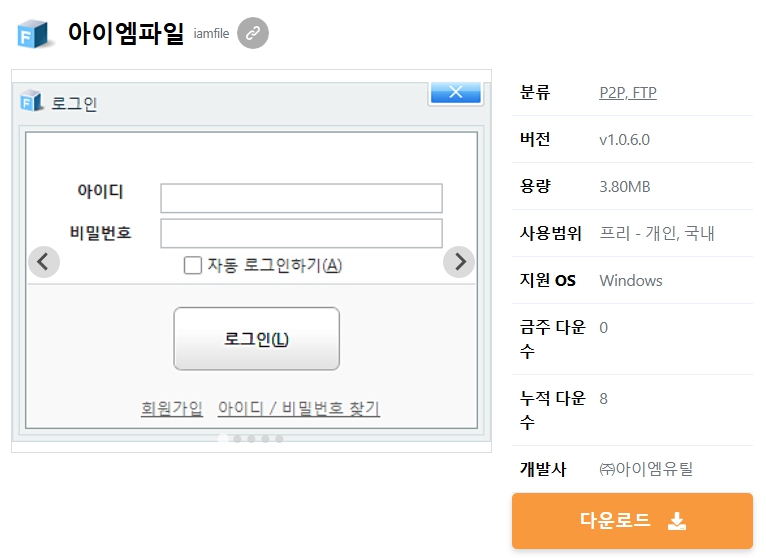
Task: Click the 누적 다운수 value 8
Action: pyautogui.click(x=603, y=399)
